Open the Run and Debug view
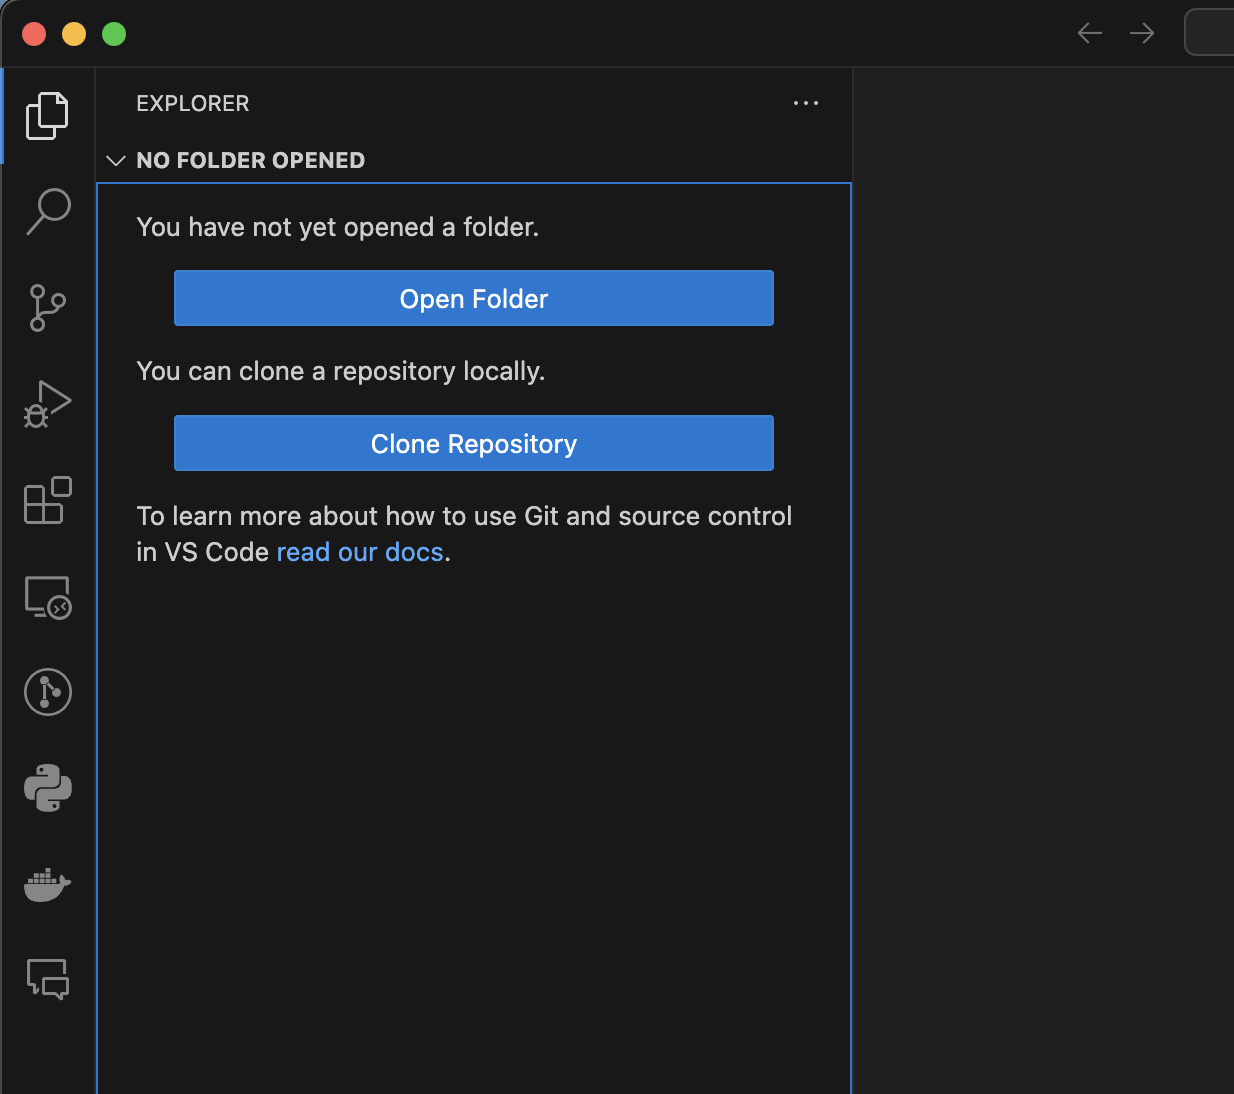This screenshot has height=1094, width=1234. [47, 404]
